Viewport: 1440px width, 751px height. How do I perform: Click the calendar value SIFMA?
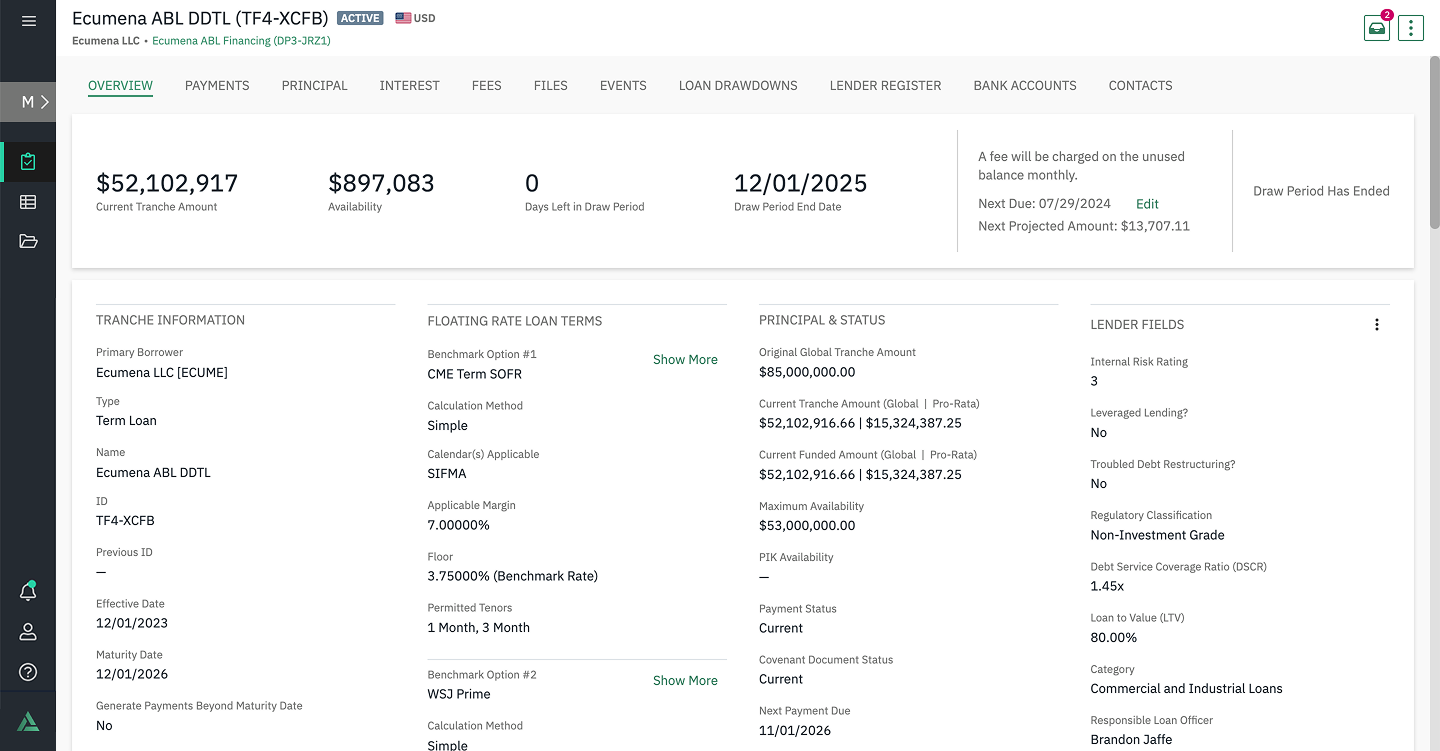tap(447, 474)
